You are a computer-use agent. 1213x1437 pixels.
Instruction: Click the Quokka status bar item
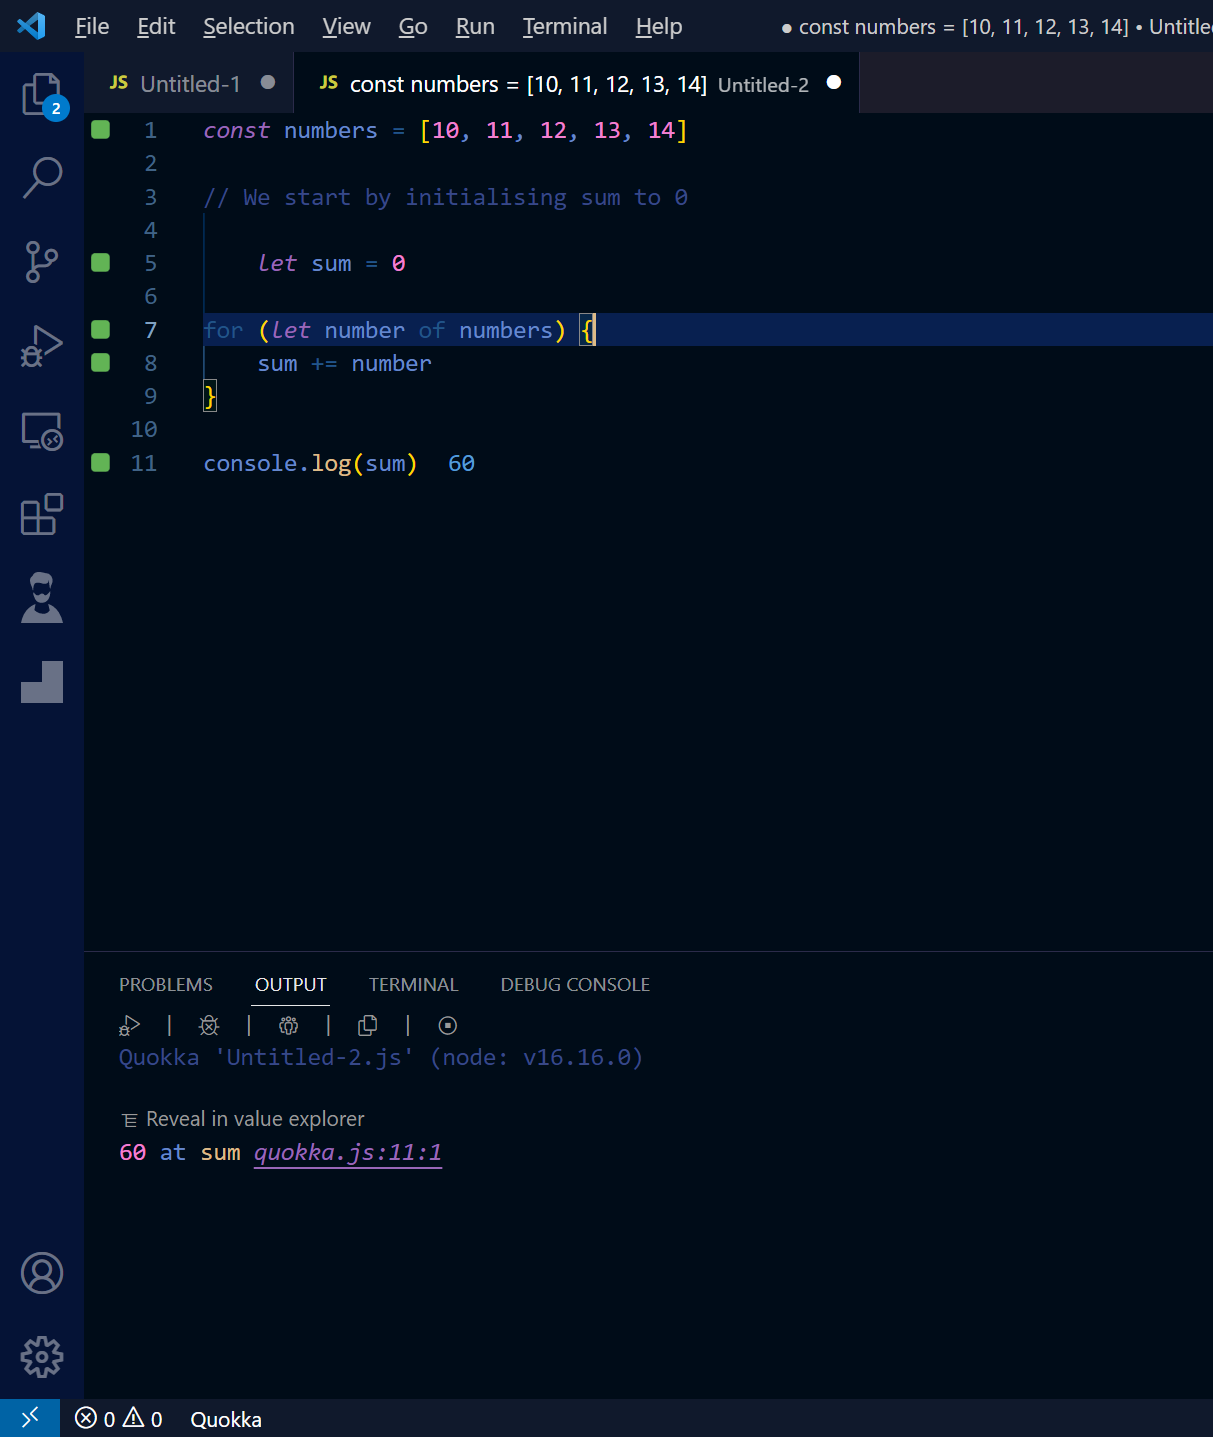[x=226, y=1419]
